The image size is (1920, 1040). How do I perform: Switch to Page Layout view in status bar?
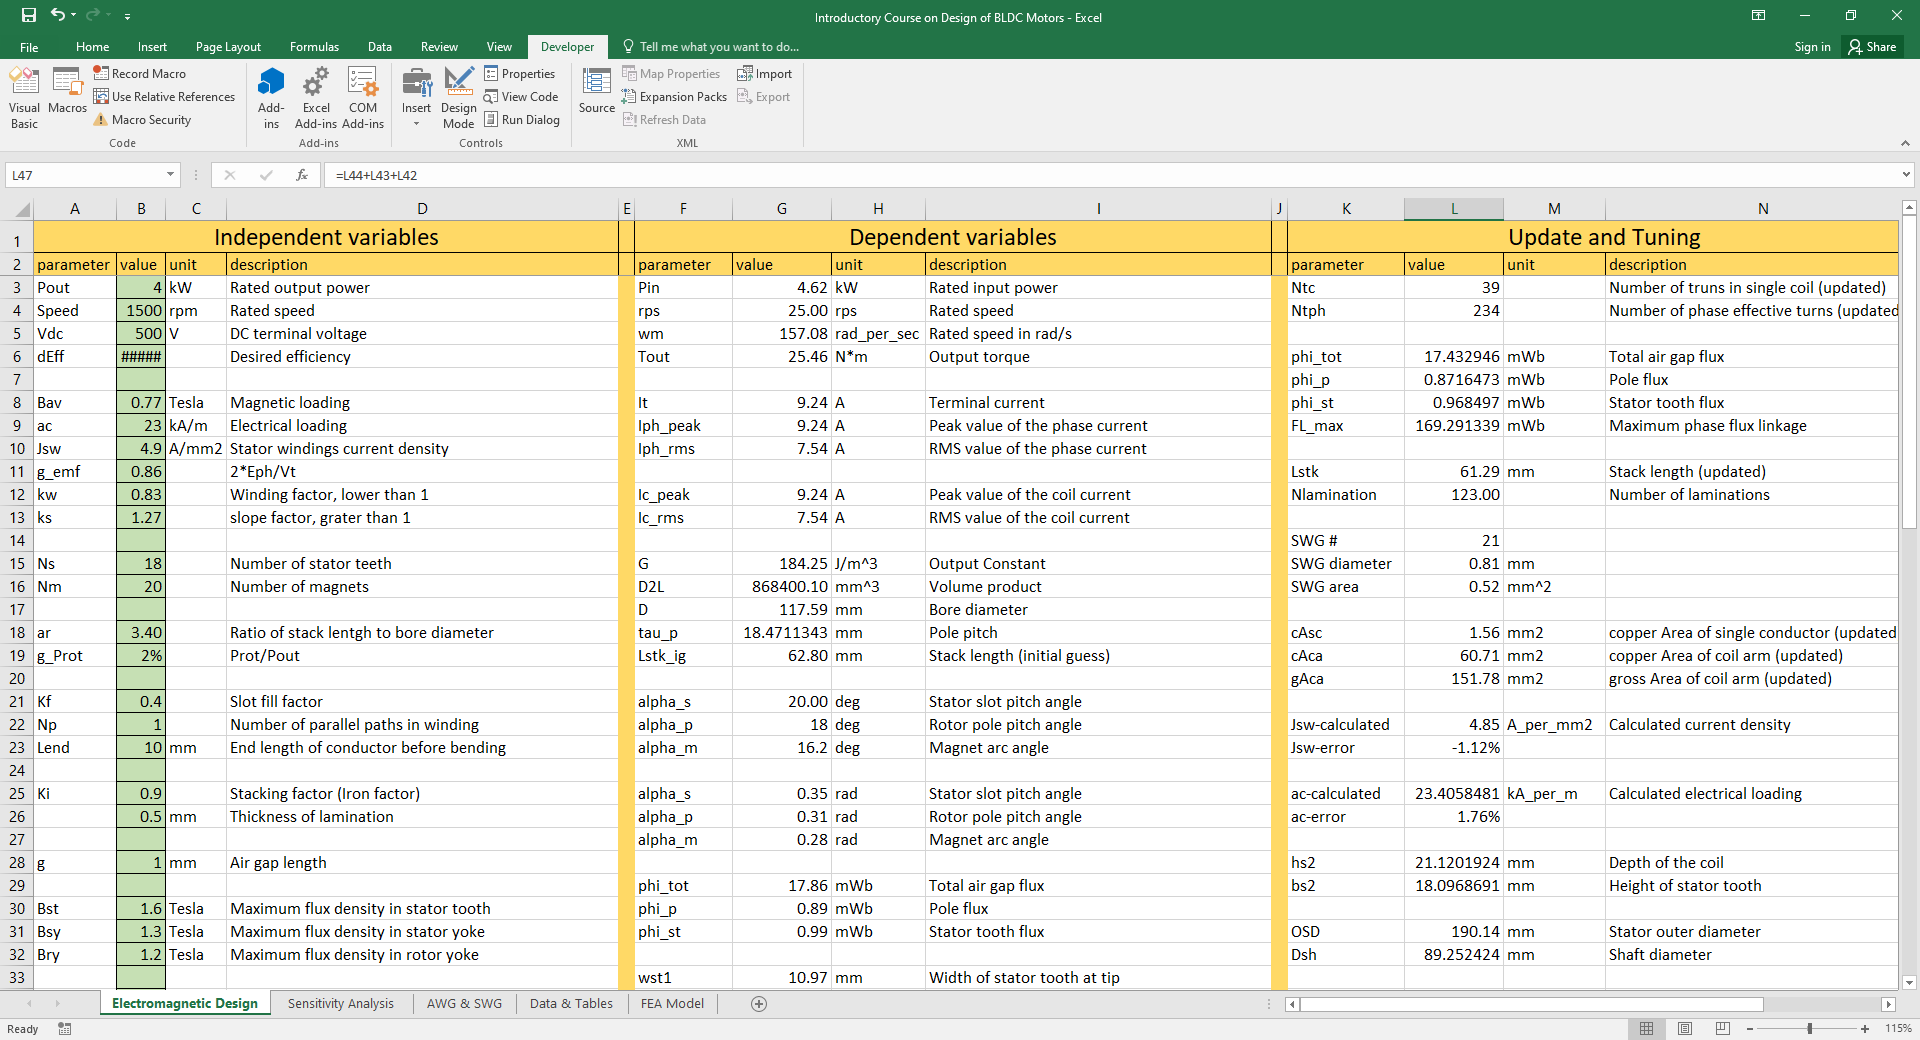pyautogui.click(x=1685, y=1029)
